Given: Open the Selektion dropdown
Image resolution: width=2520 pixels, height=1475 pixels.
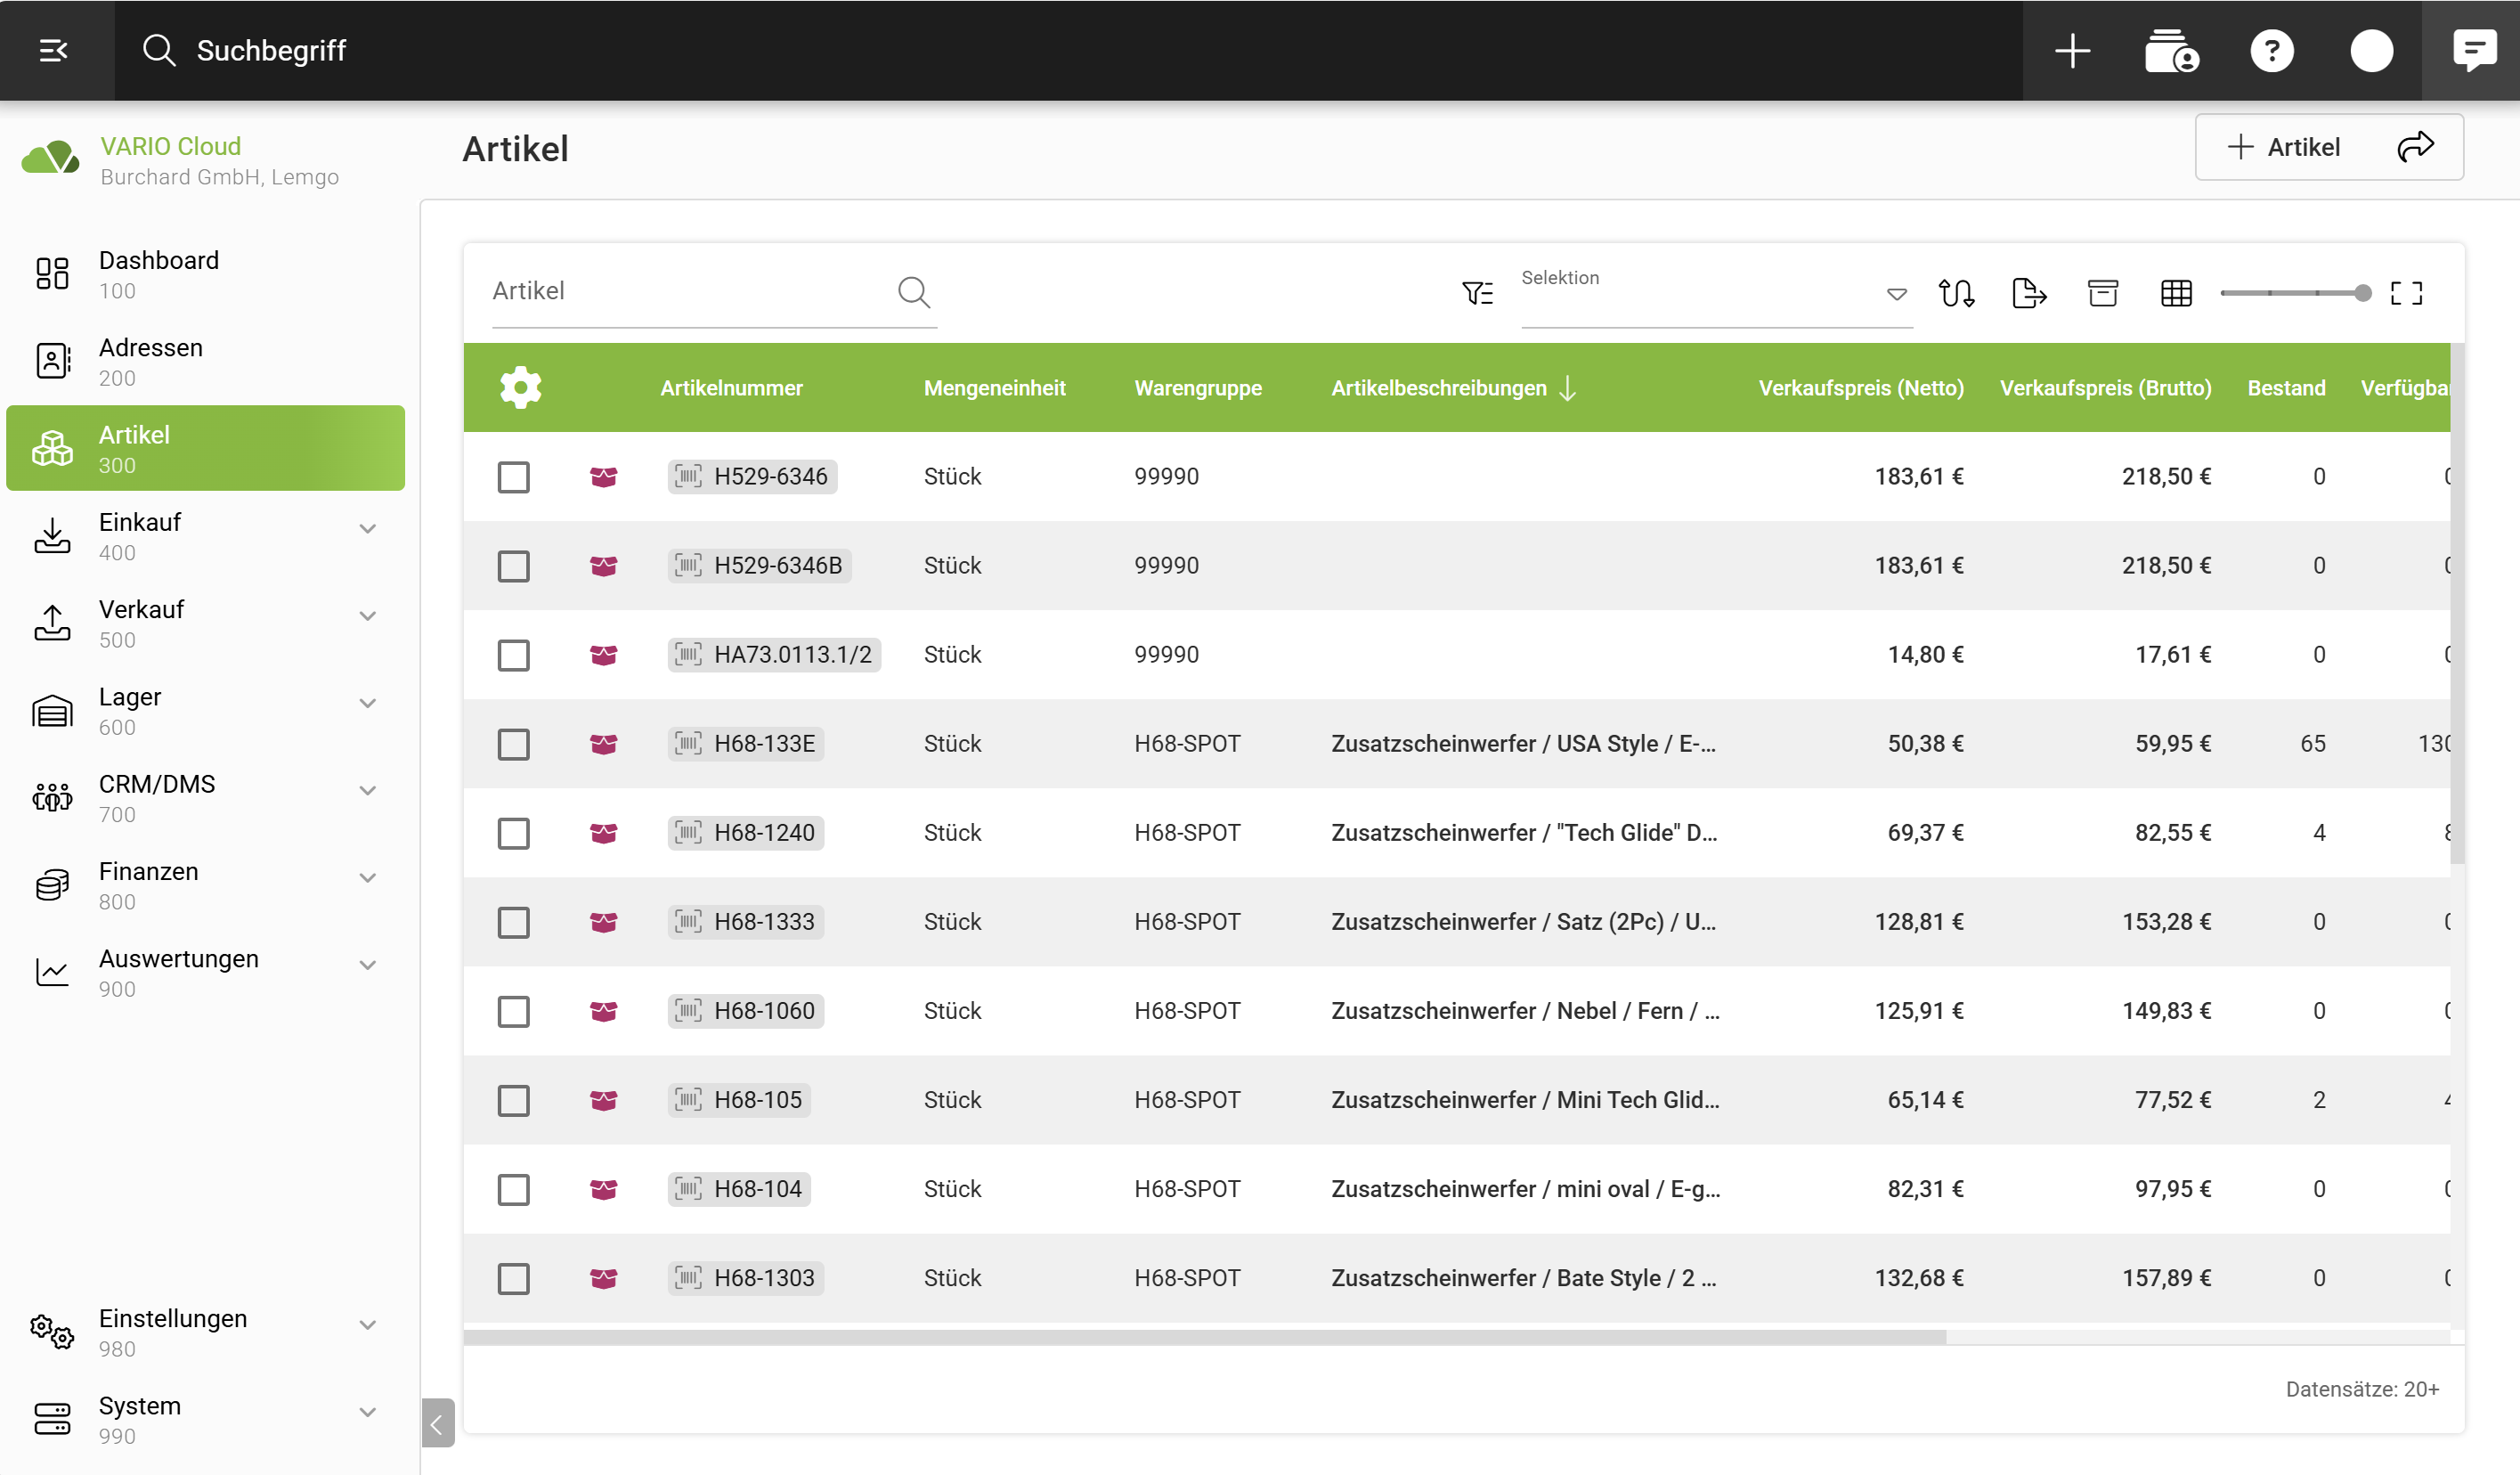Looking at the screenshot, I should pos(1895,293).
